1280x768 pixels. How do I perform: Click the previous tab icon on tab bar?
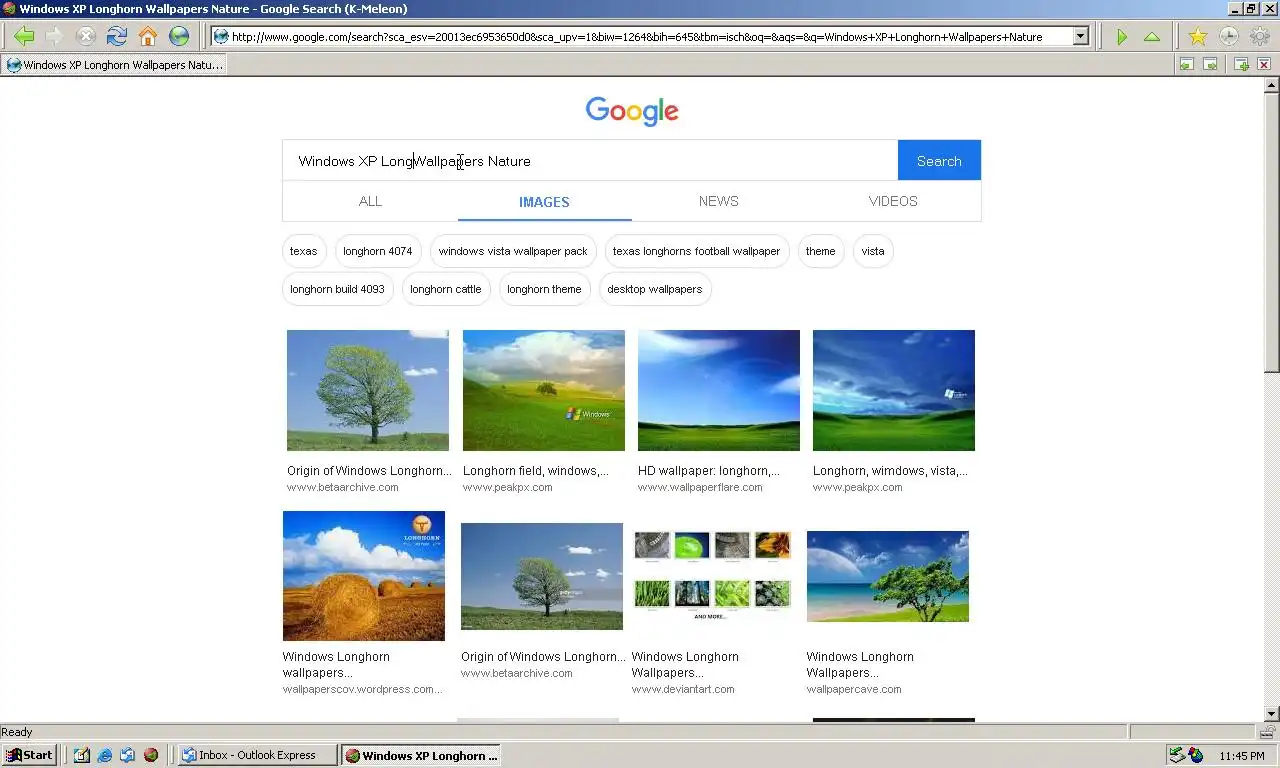tap(1186, 64)
